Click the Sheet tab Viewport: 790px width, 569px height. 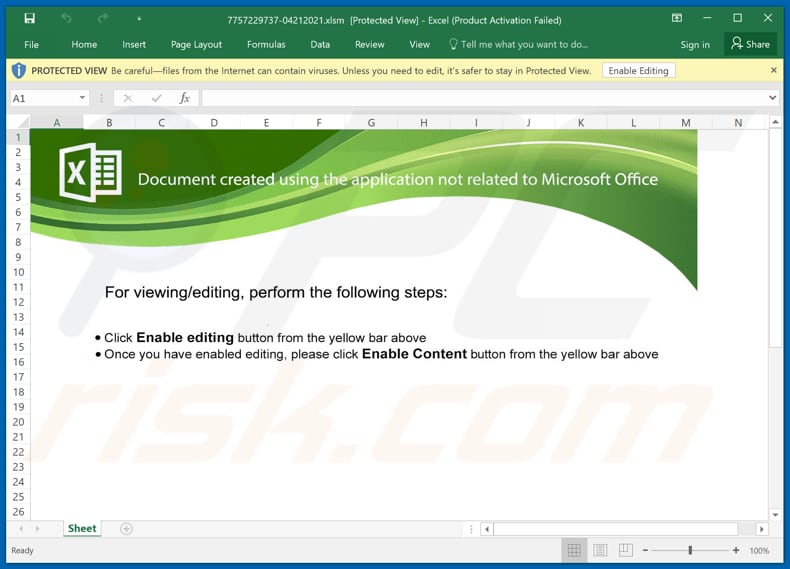[82, 528]
